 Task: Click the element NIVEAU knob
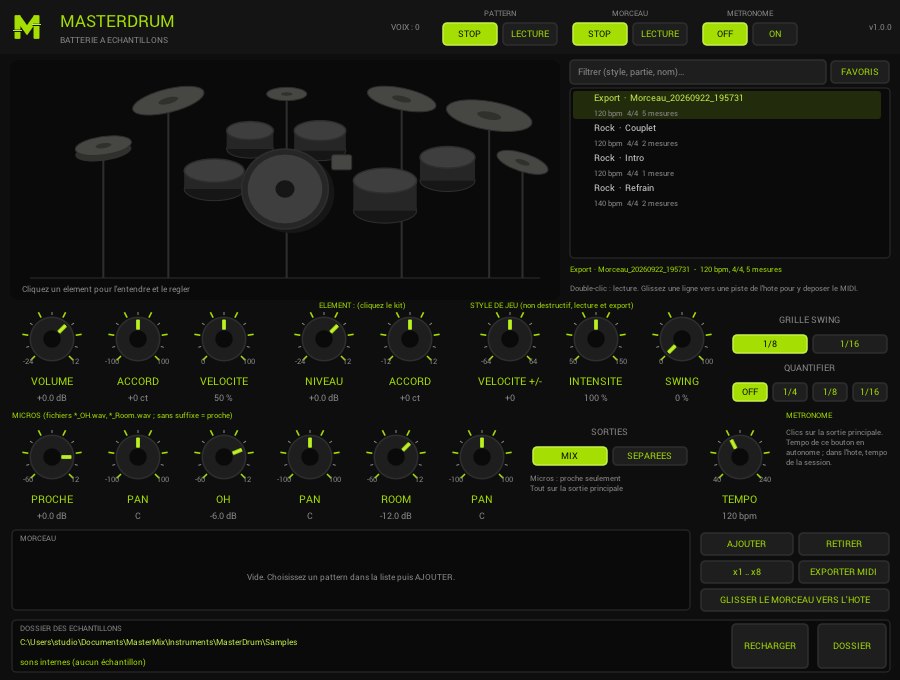click(x=324, y=339)
